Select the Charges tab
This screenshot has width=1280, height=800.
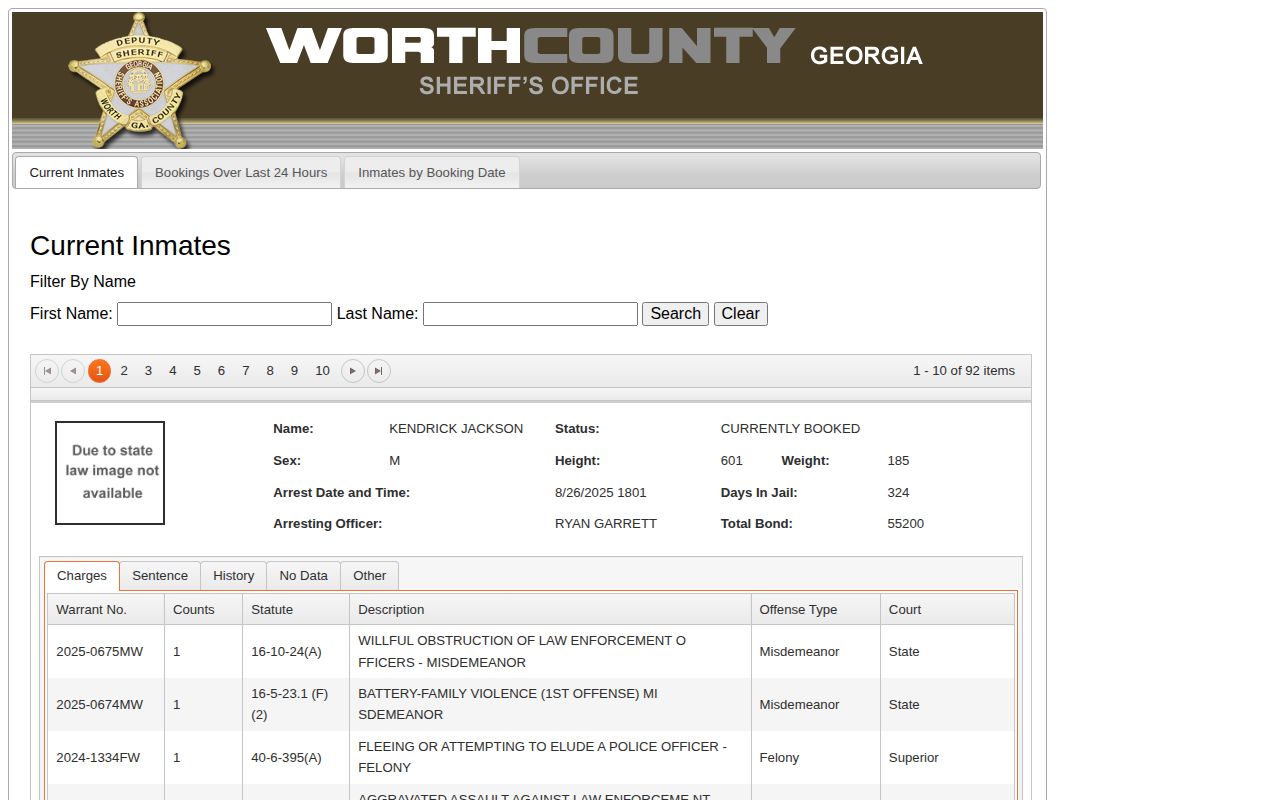82,576
